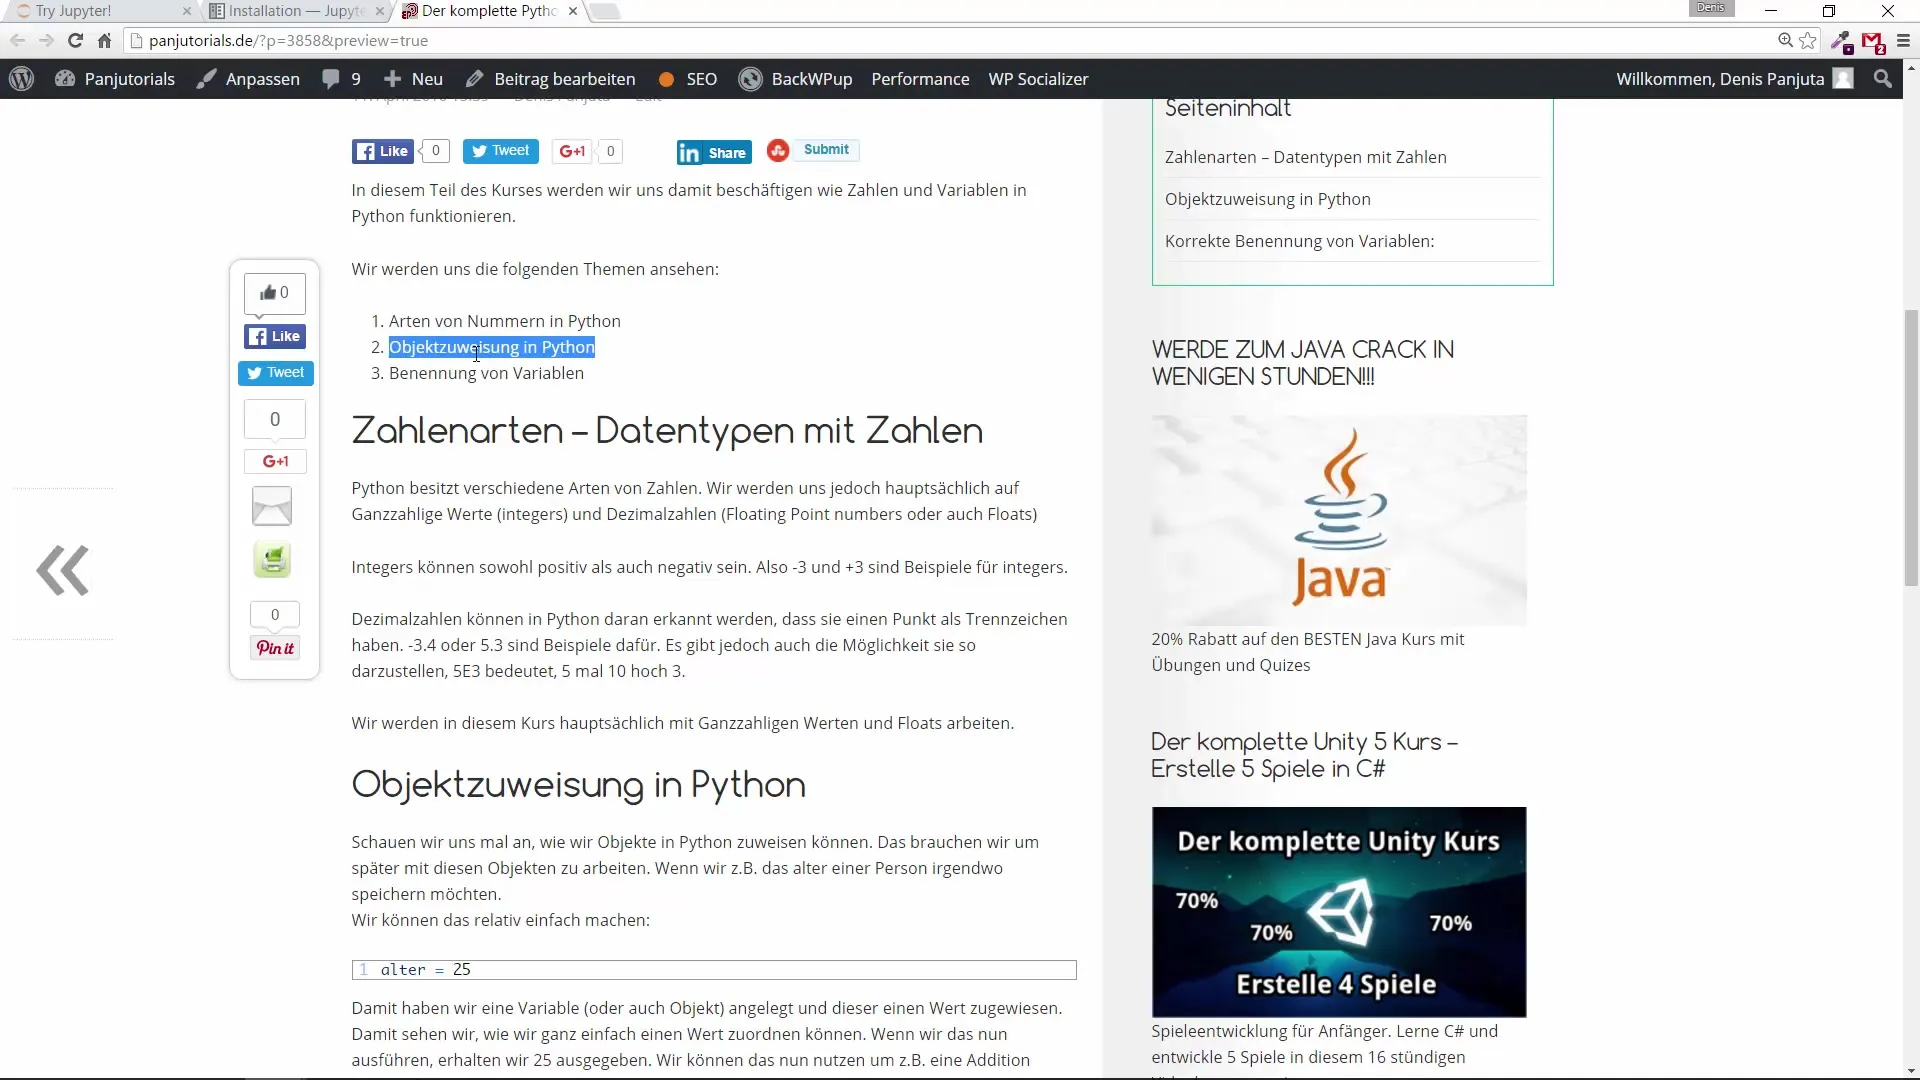Image resolution: width=1920 pixels, height=1080 pixels.
Task: Open Objektzuweisung in Python contents link
Action: [1267, 199]
